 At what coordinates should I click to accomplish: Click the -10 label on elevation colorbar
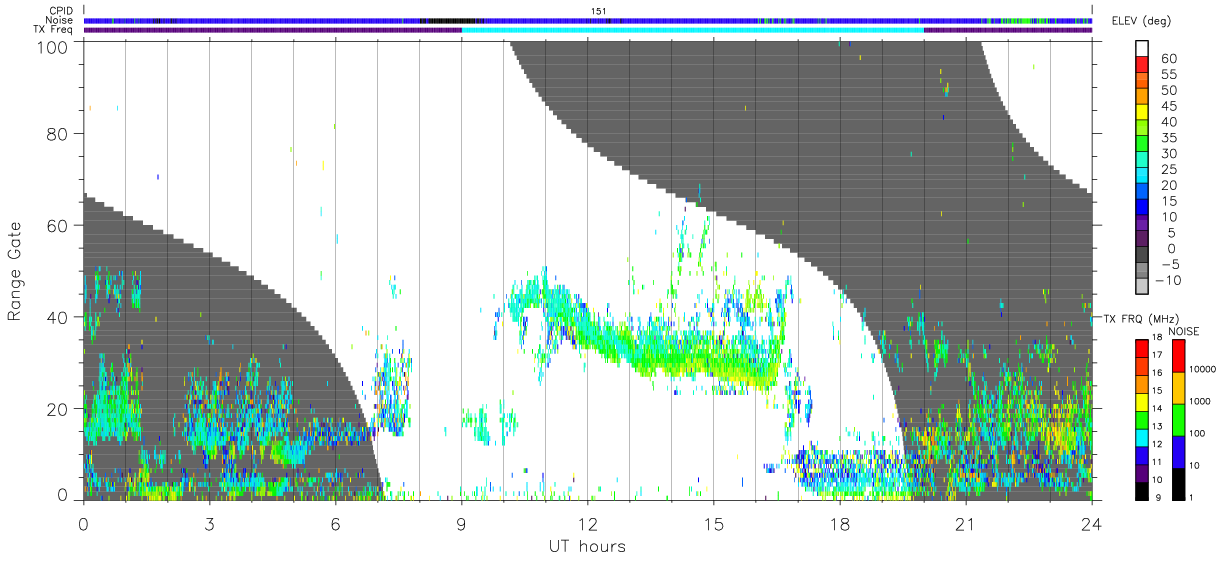[1169, 279]
